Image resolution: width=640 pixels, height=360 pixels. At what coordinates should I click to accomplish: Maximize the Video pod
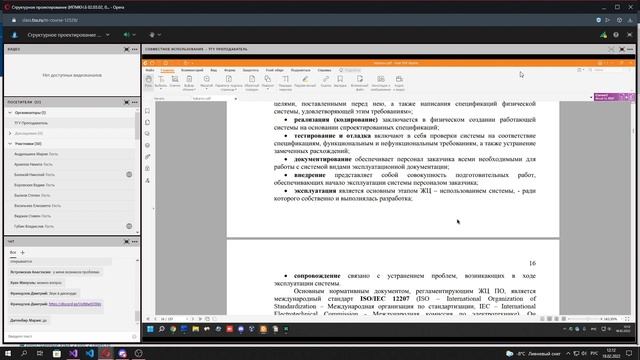point(127,49)
